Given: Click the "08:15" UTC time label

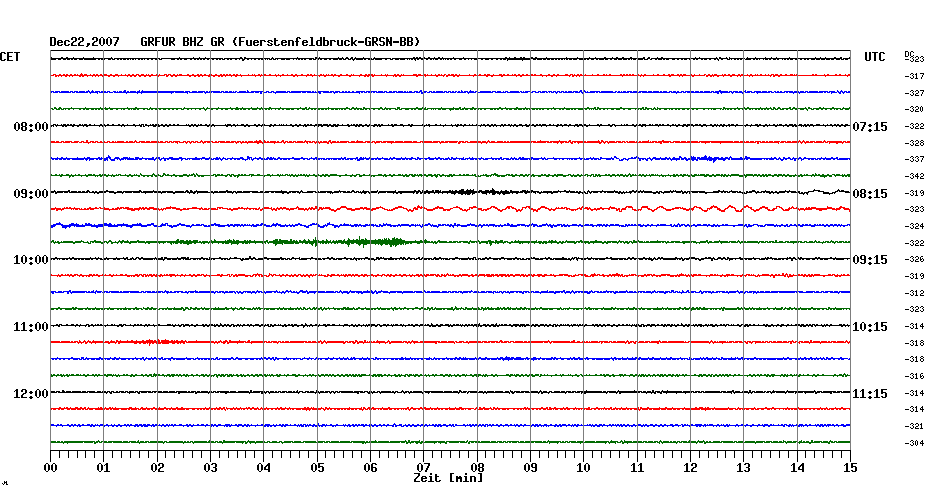Looking at the screenshot, I should click(x=870, y=194).
